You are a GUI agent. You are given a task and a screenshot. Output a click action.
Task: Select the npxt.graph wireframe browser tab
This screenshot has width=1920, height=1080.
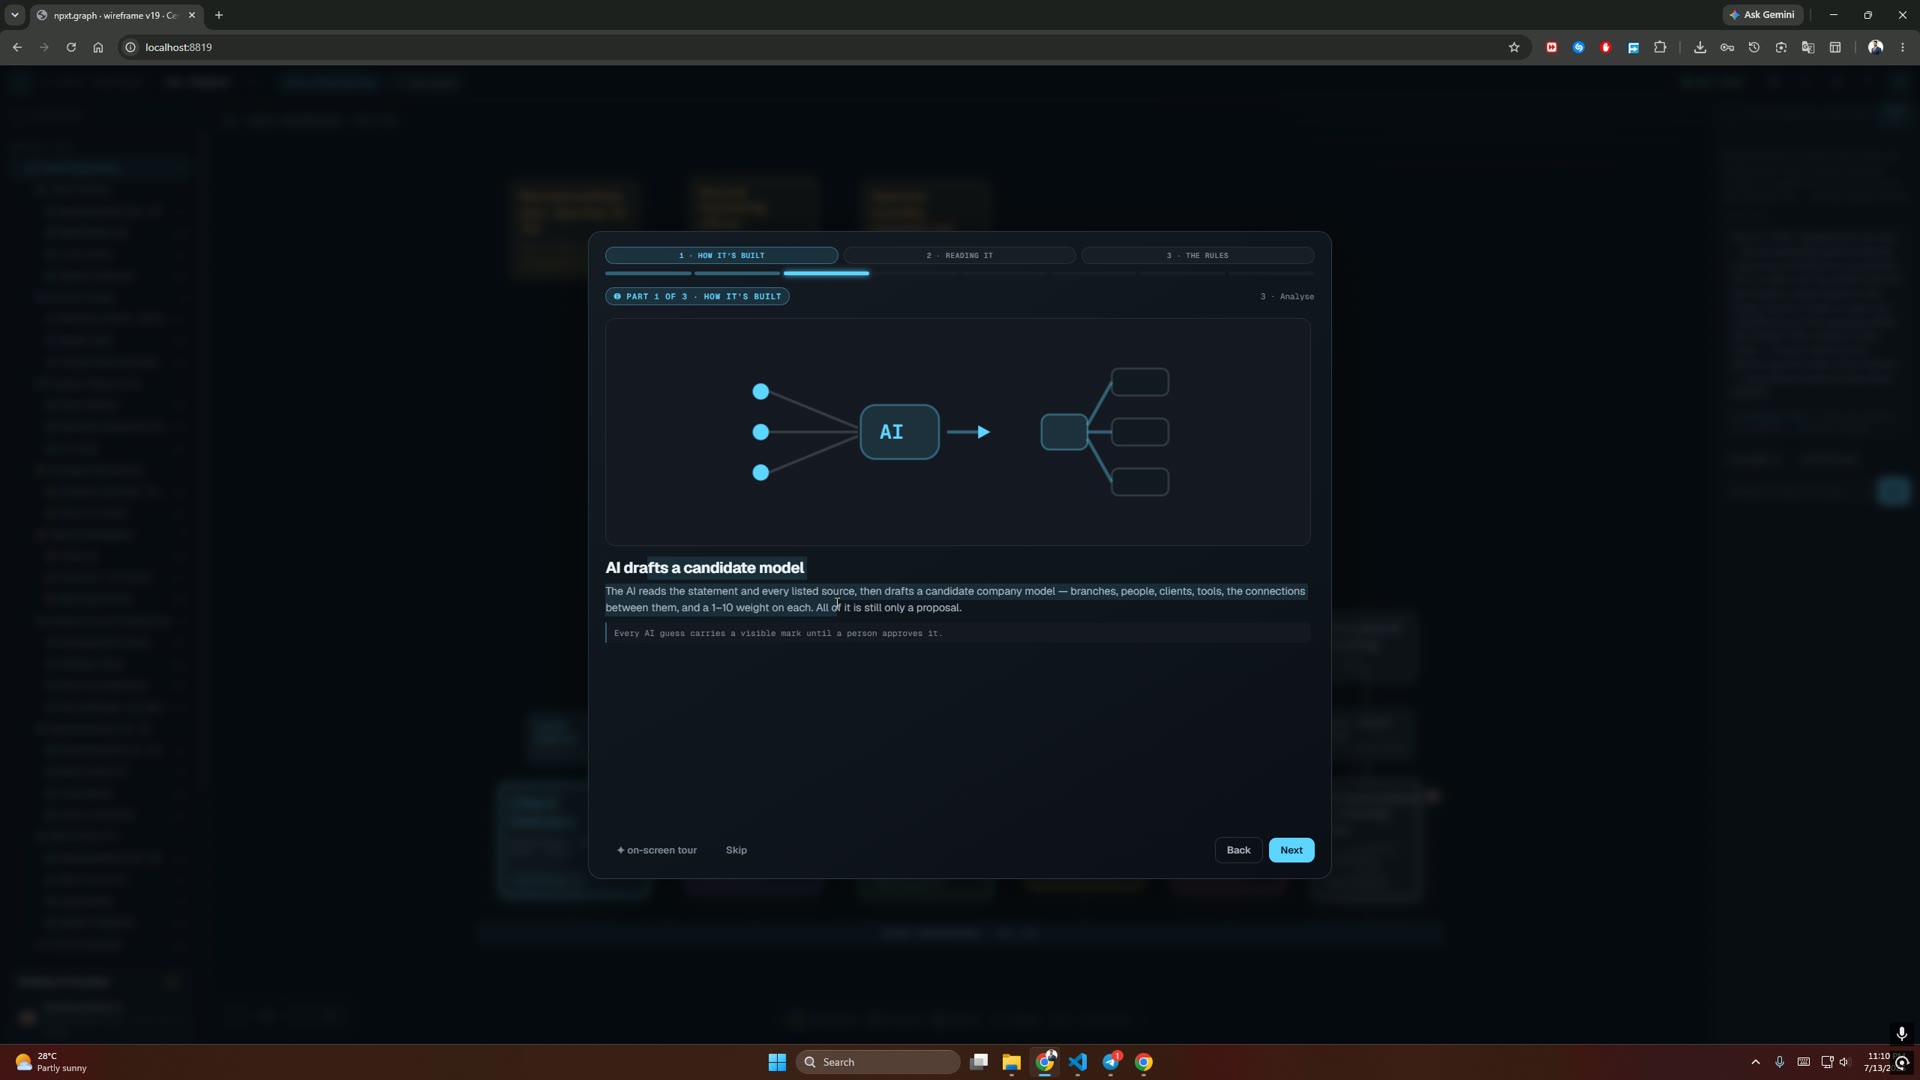pos(115,15)
